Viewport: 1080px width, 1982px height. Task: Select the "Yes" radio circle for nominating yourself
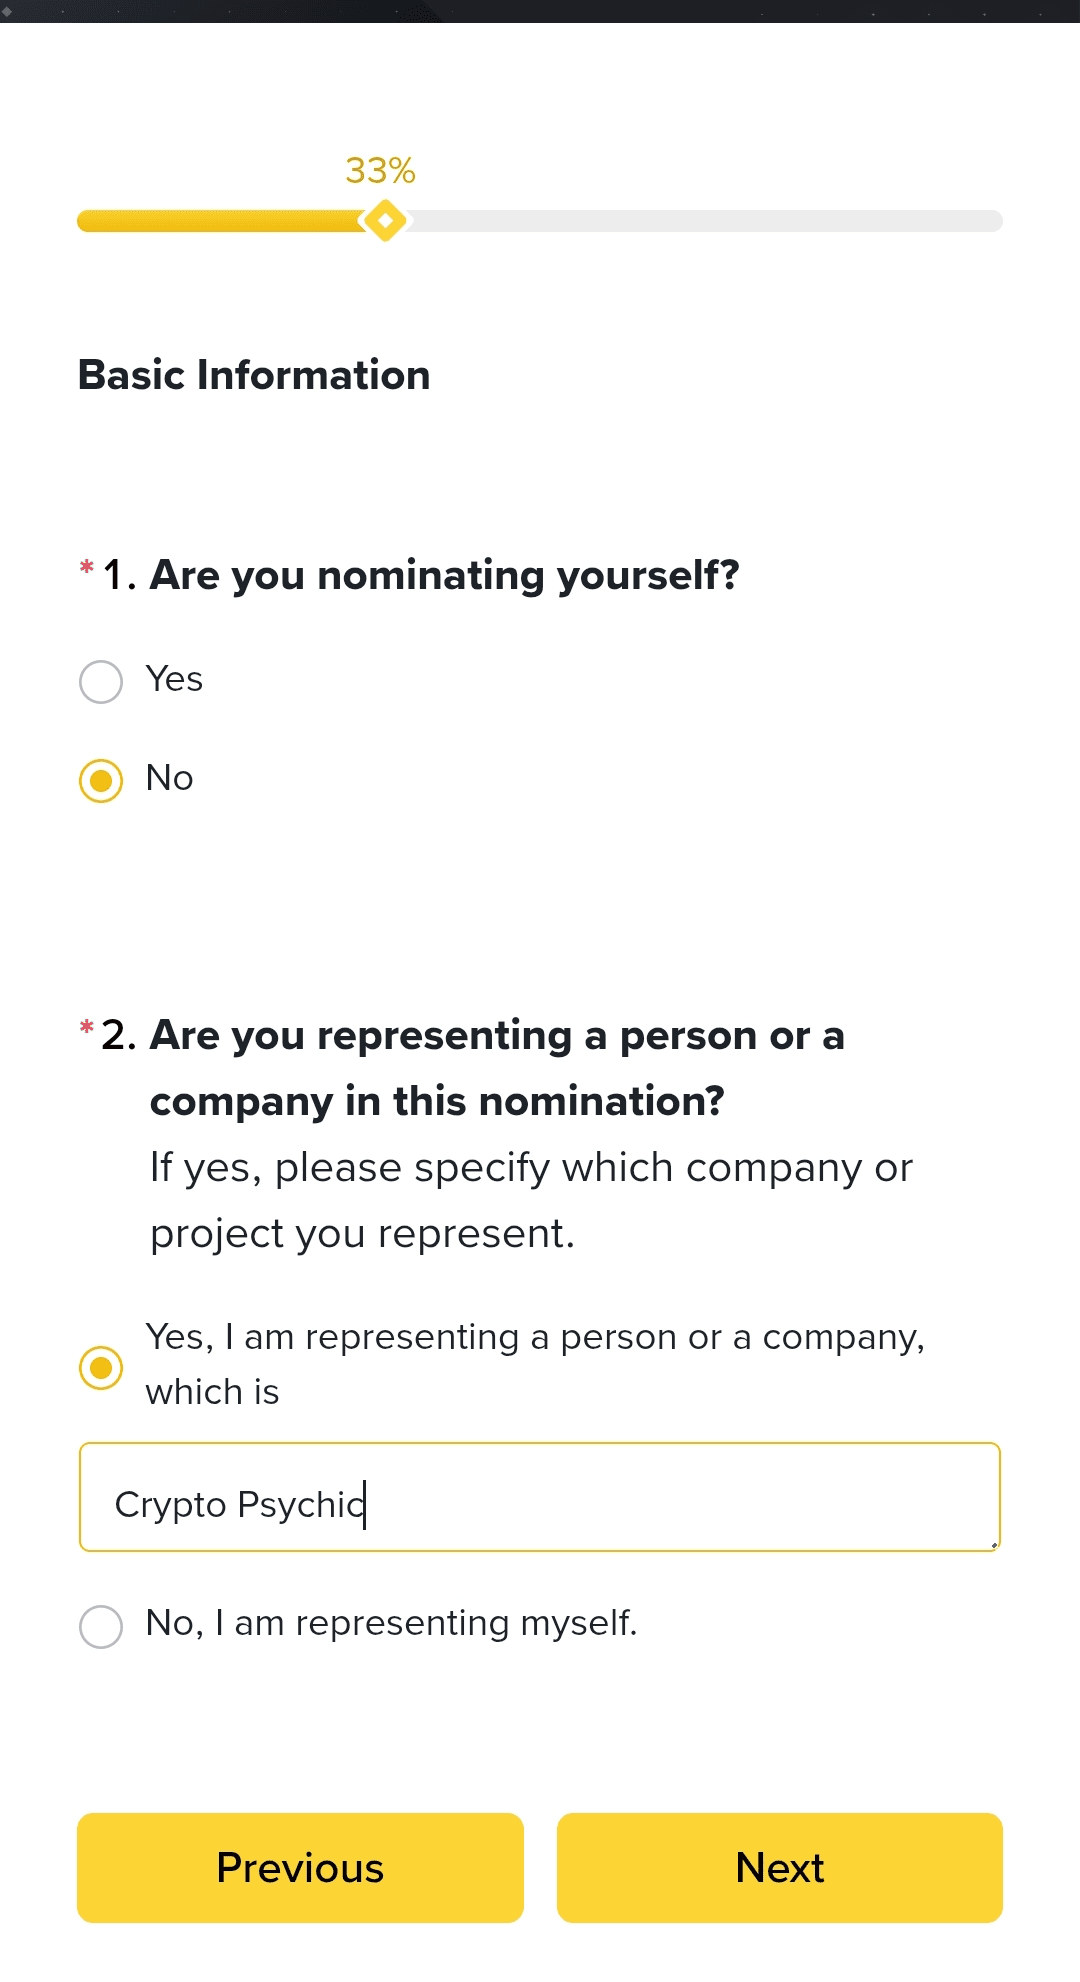(101, 682)
